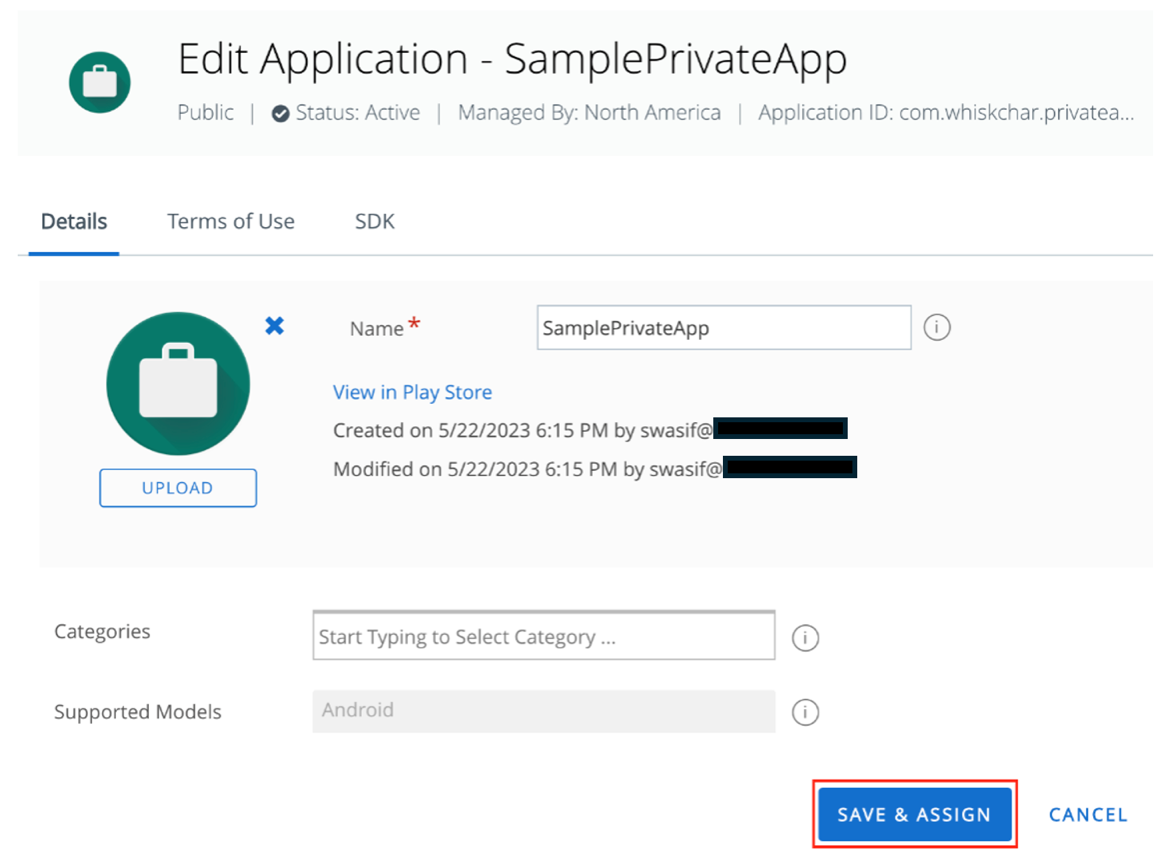The height and width of the screenshot is (862, 1158).
Task: Click the large green briefcase icon thumbnail
Action: pyautogui.click(x=177, y=383)
